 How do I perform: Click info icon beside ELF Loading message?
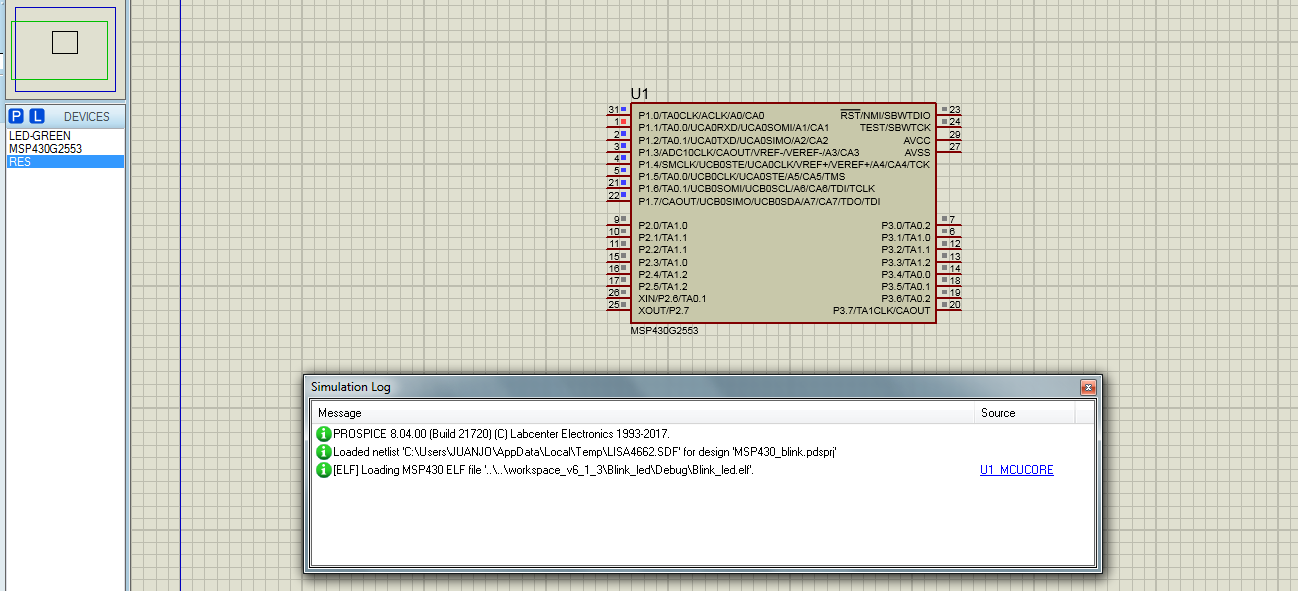click(x=323, y=470)
